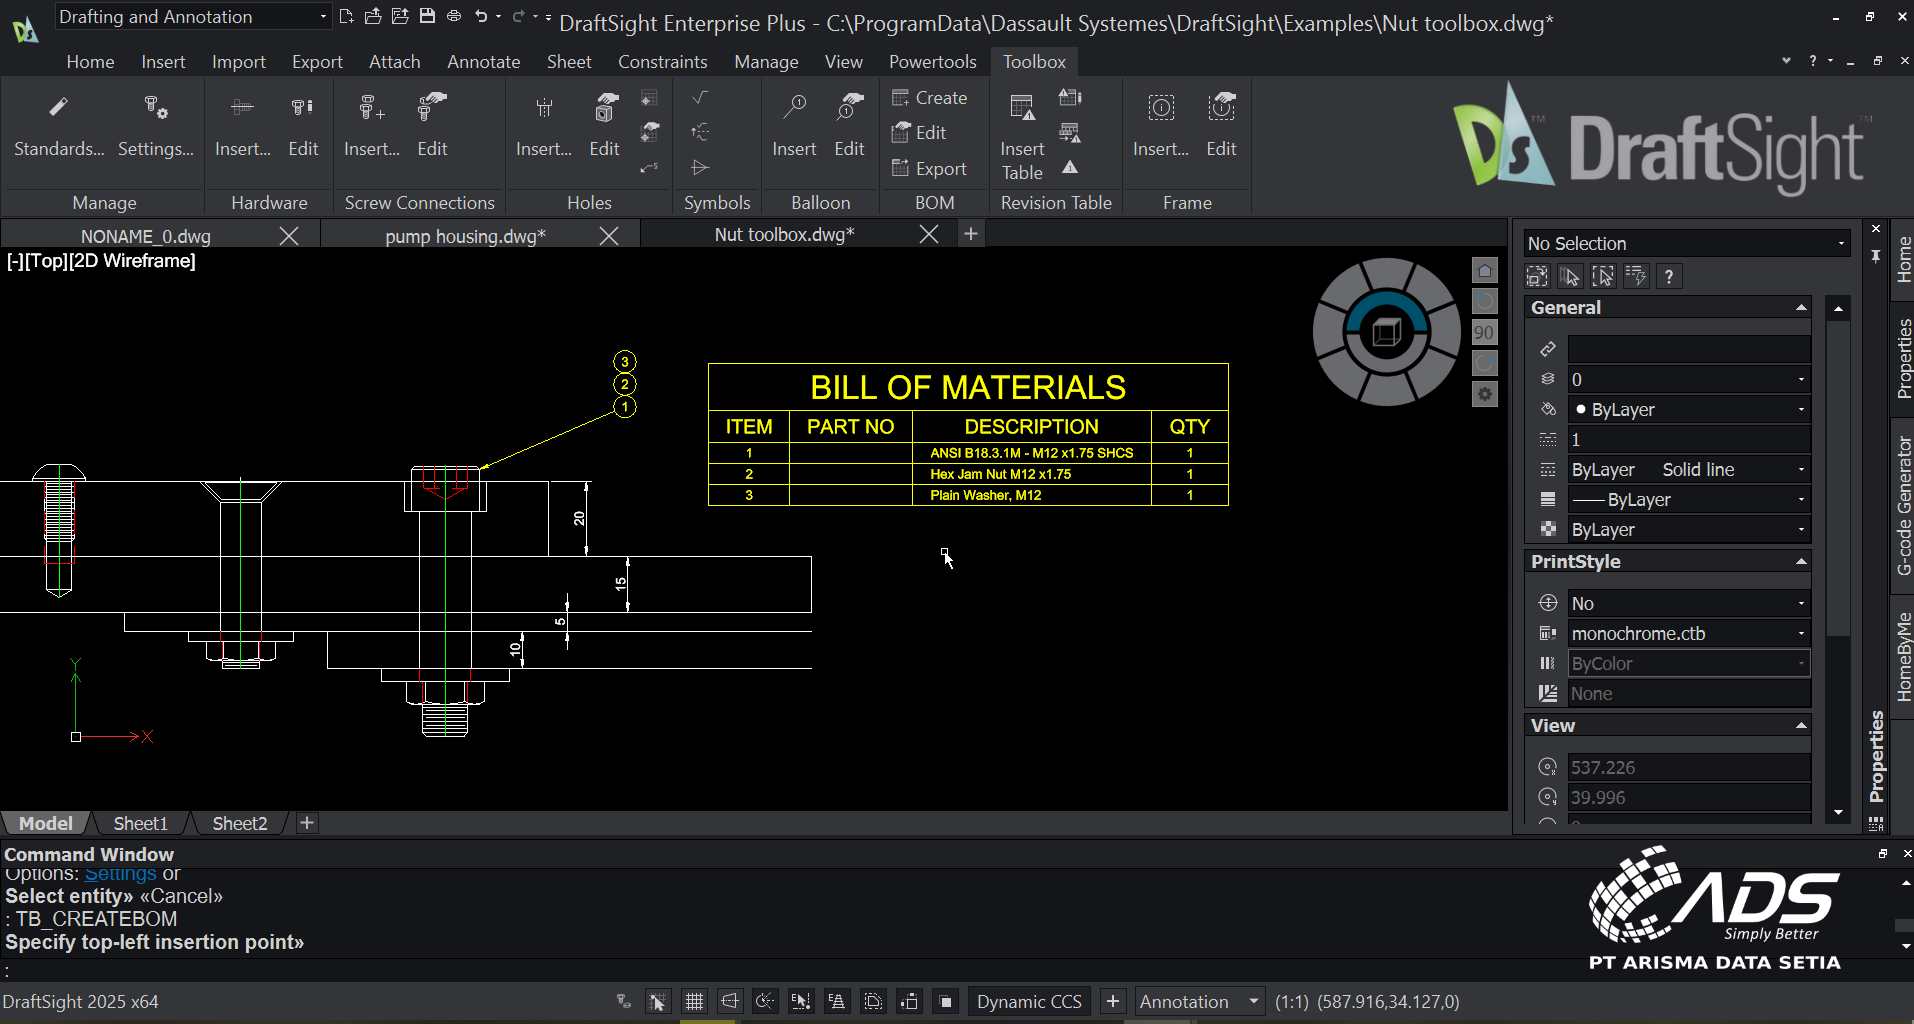Open the ByLayer Solid line linestyle dropdown
Screen dimensions: 1914x1024
click(1689, 469)
